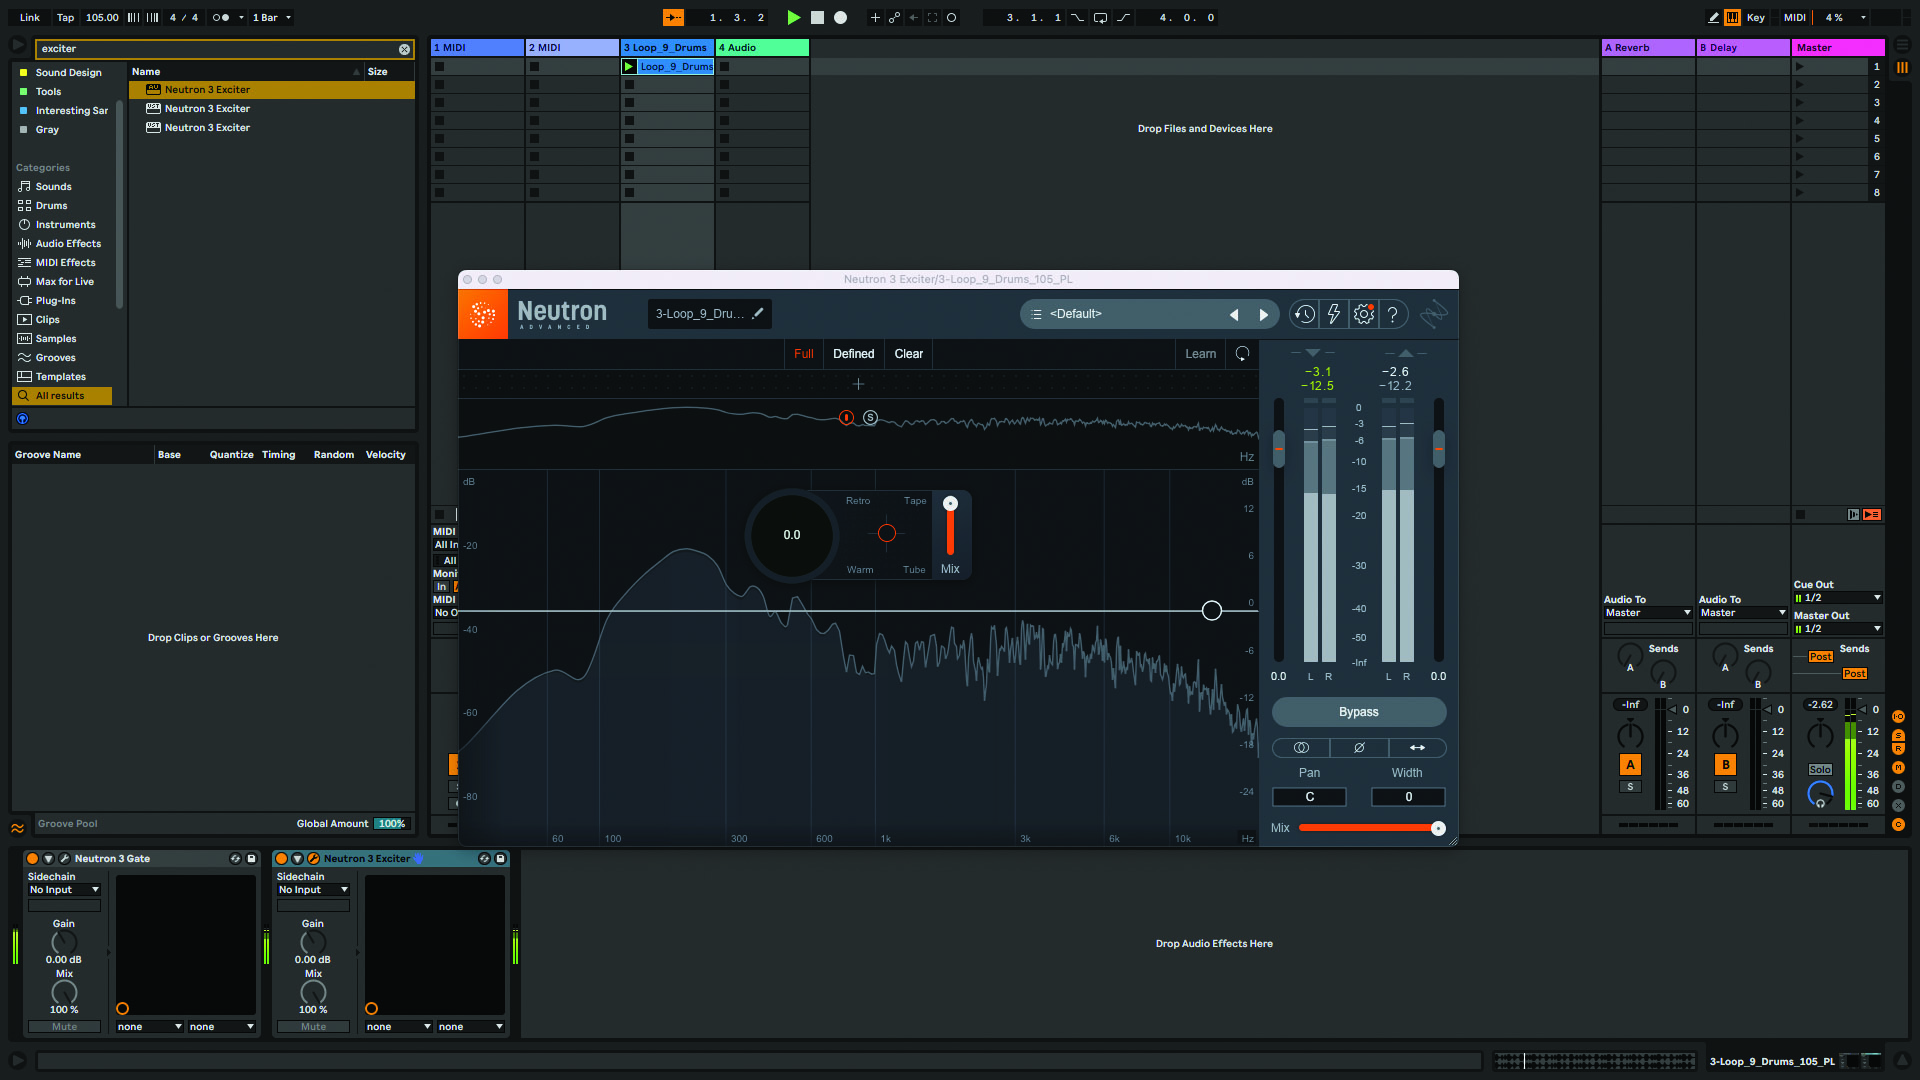Click the Neutron History clock icon
This screenshot has height=1080, width=1920.
[1304, 314]
